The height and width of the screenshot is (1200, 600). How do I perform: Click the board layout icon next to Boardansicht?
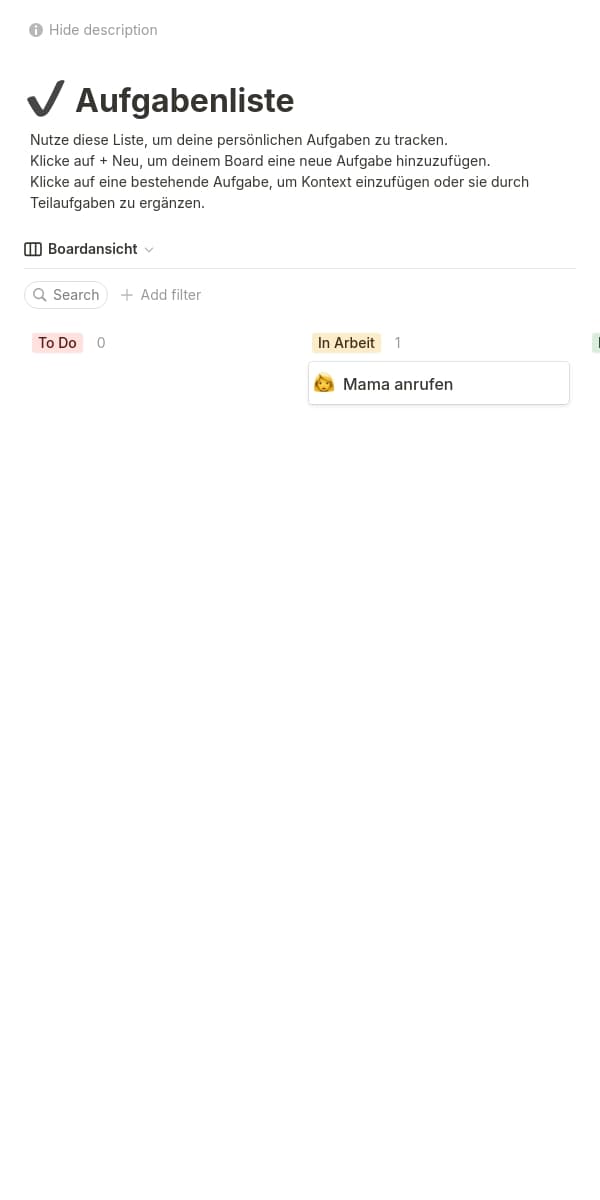[33, 249]
